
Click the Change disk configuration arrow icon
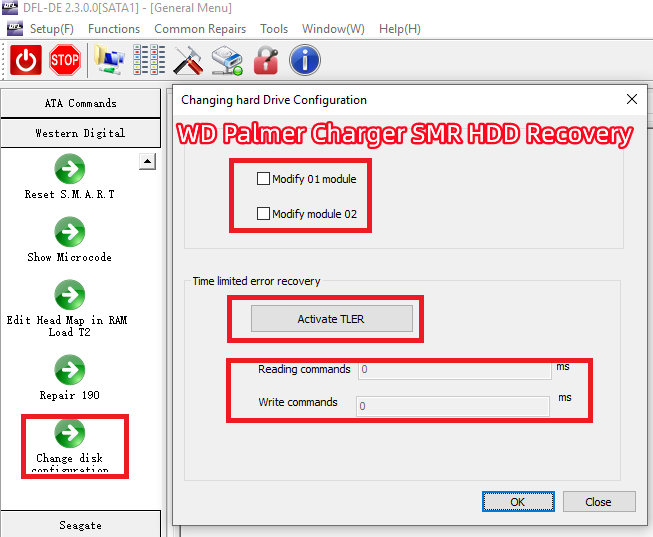70,432
